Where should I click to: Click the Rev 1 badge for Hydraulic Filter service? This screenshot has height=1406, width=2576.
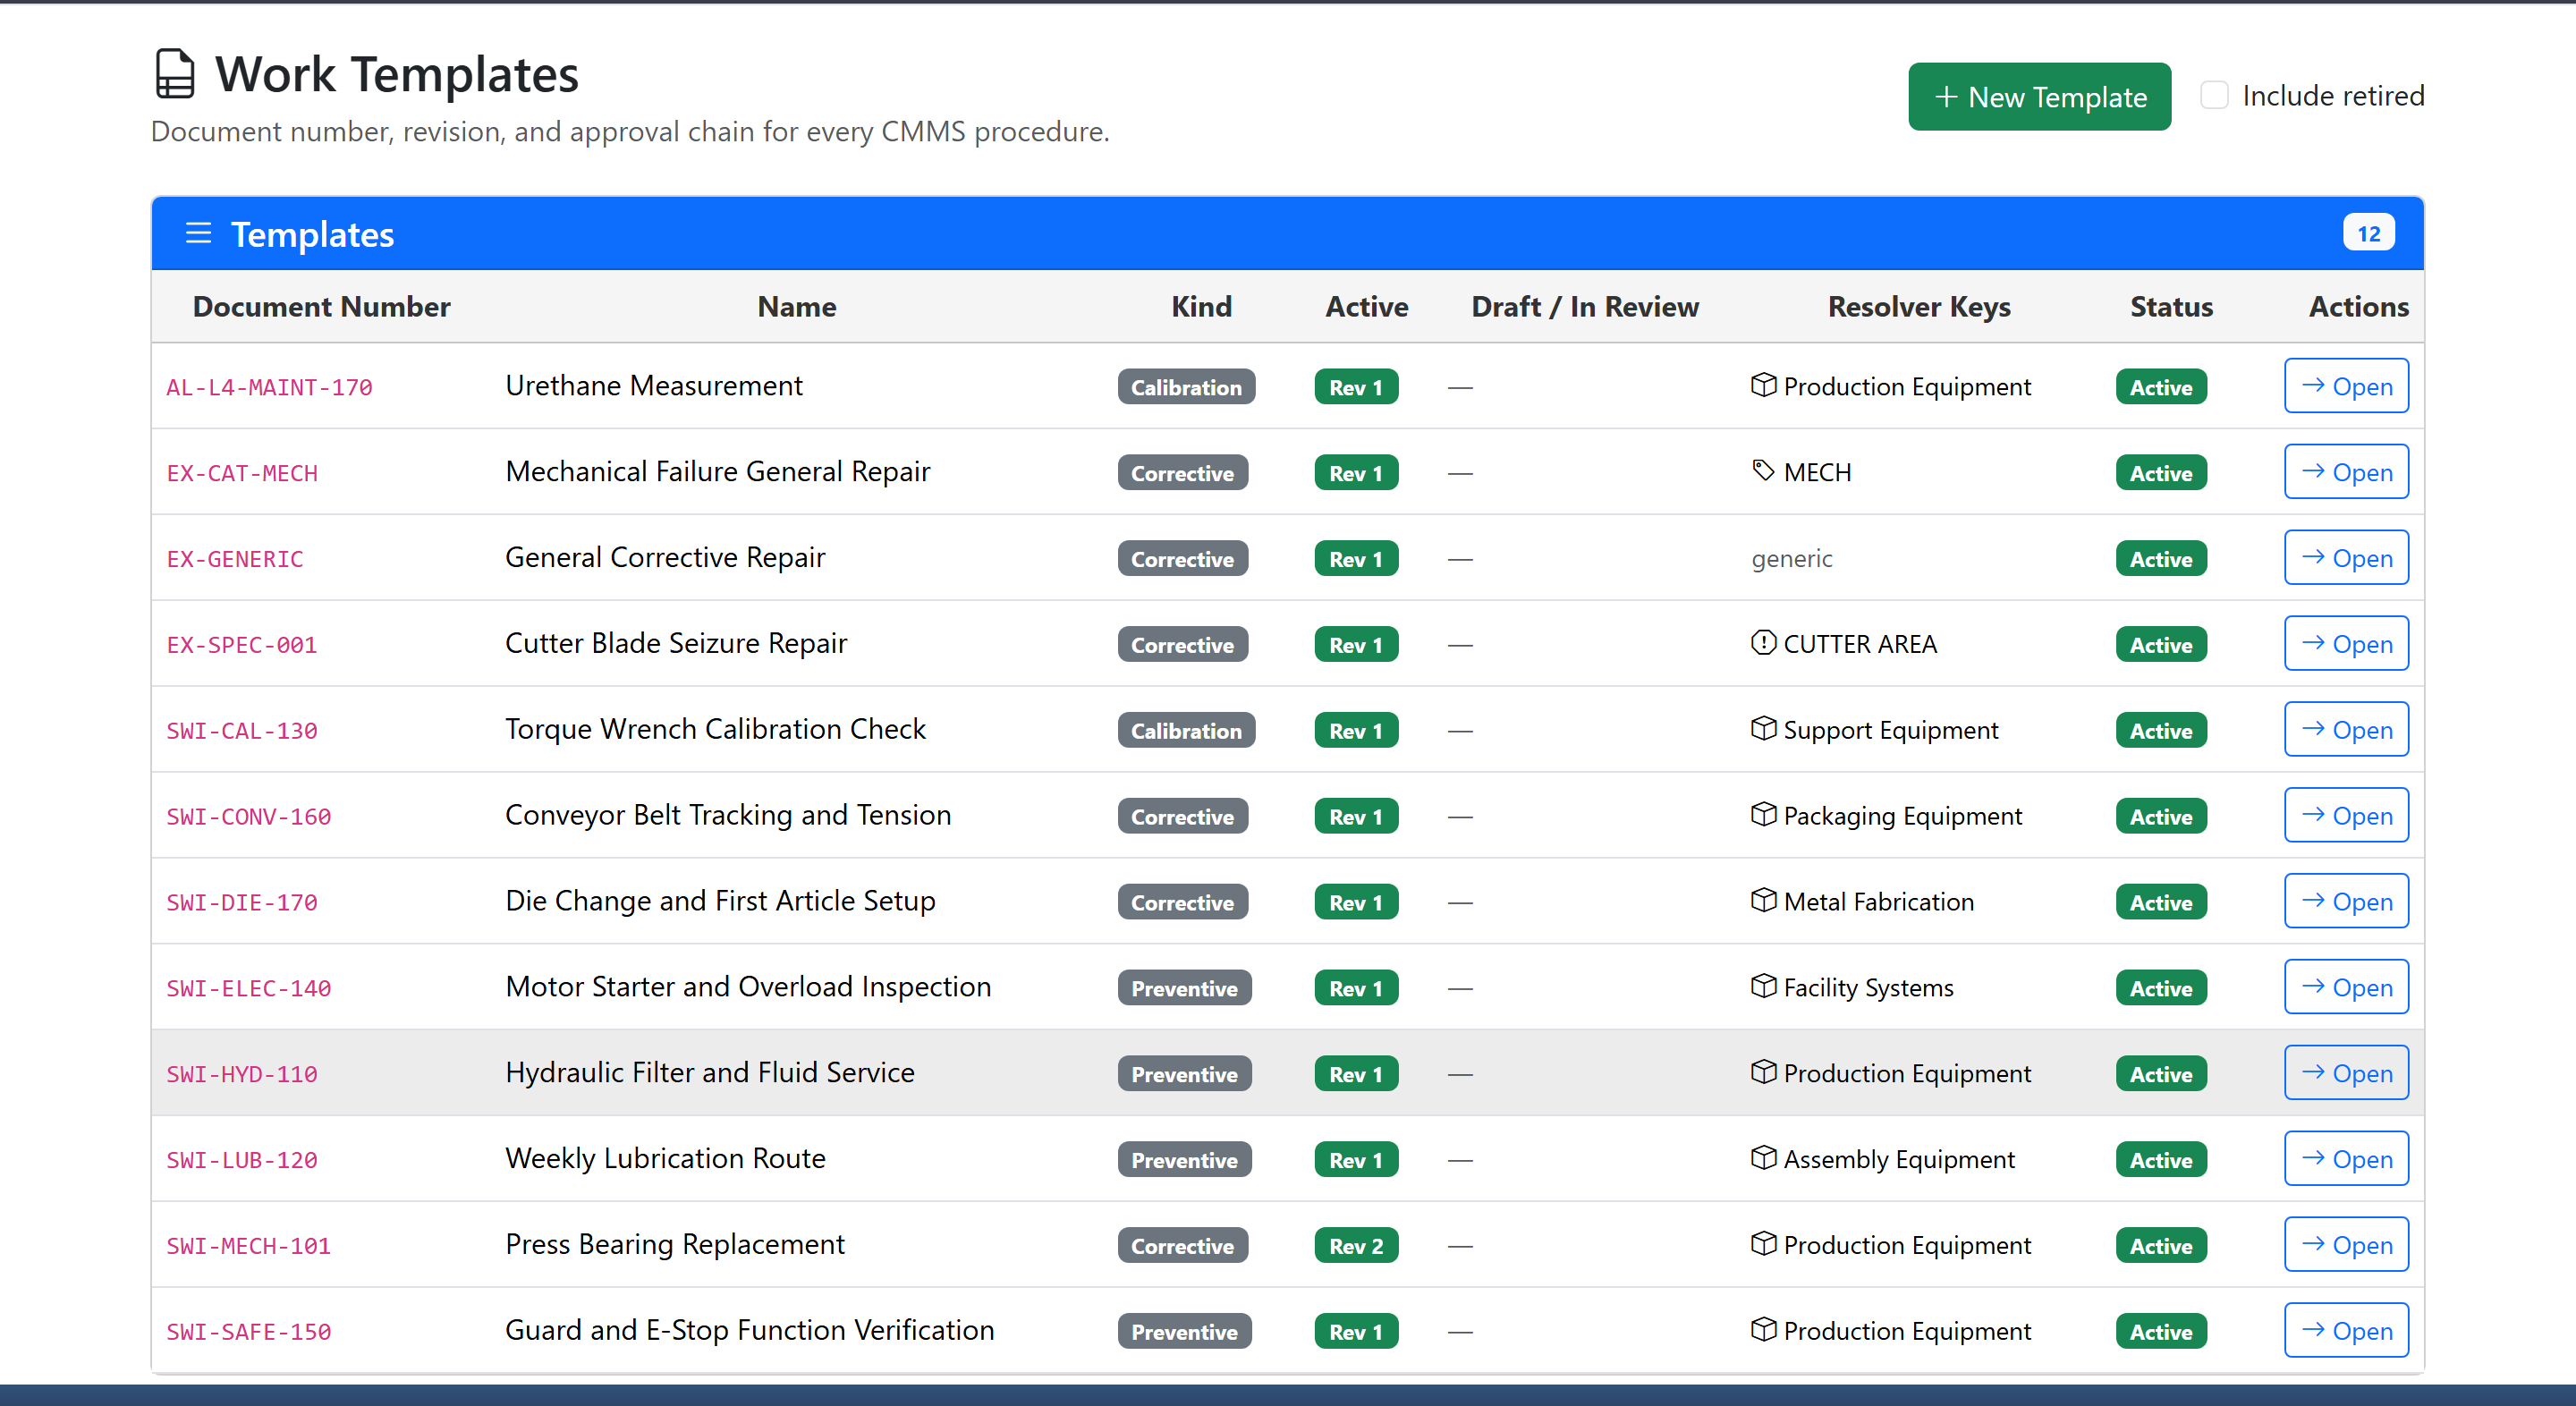[x=1356, y=1074]
